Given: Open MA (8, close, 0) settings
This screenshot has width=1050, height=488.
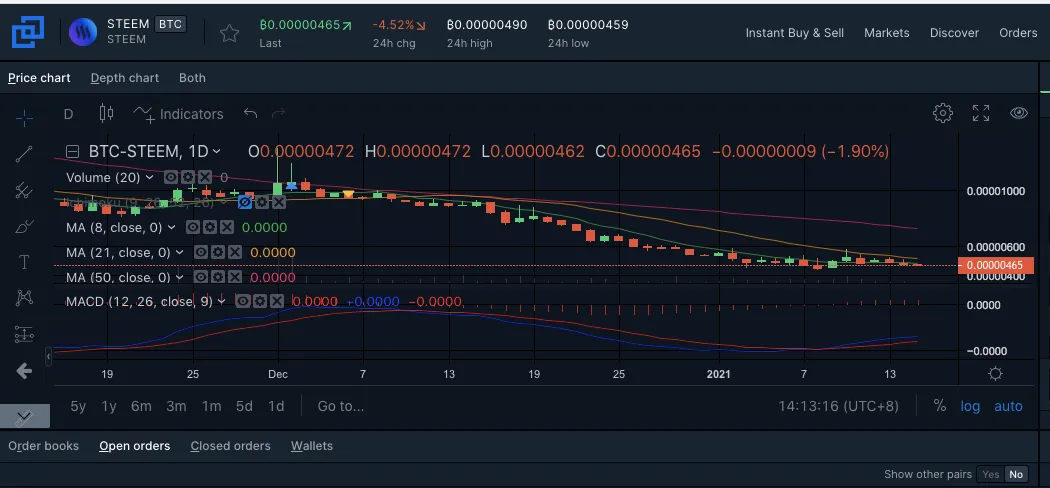Looking at the screenshot, I should point(210,228).
